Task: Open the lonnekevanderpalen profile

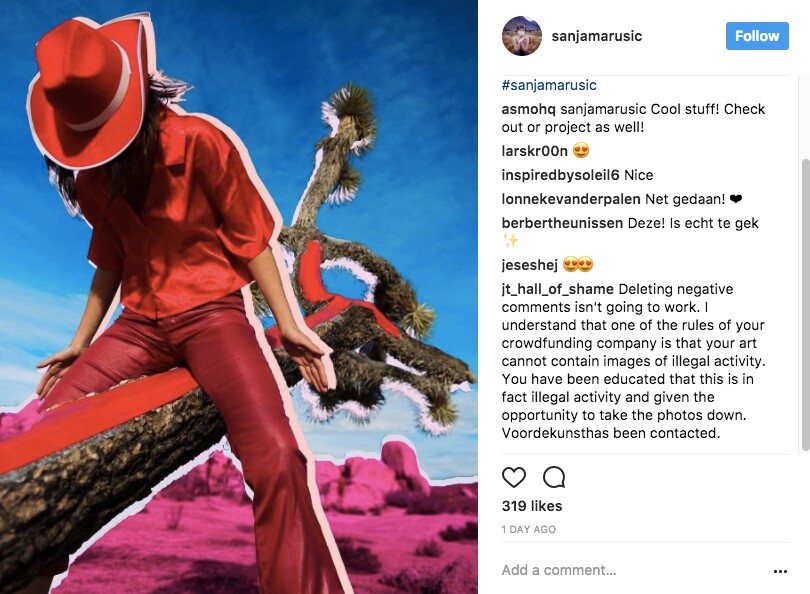Action: [x=570, y=199]
